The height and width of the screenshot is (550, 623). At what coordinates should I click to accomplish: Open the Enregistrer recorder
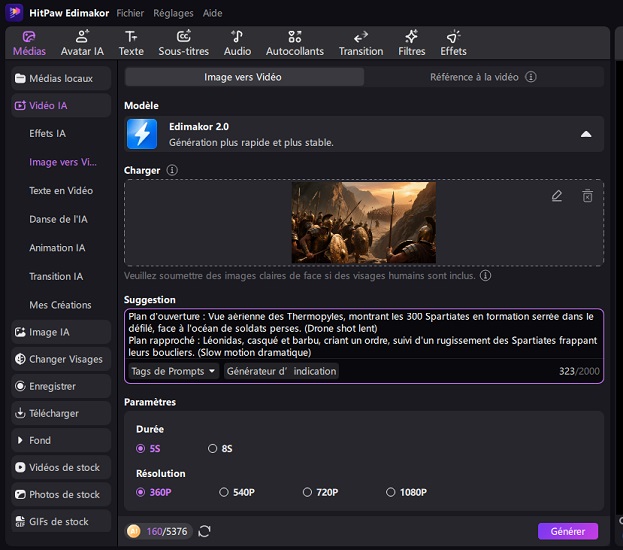pos(61,386)
